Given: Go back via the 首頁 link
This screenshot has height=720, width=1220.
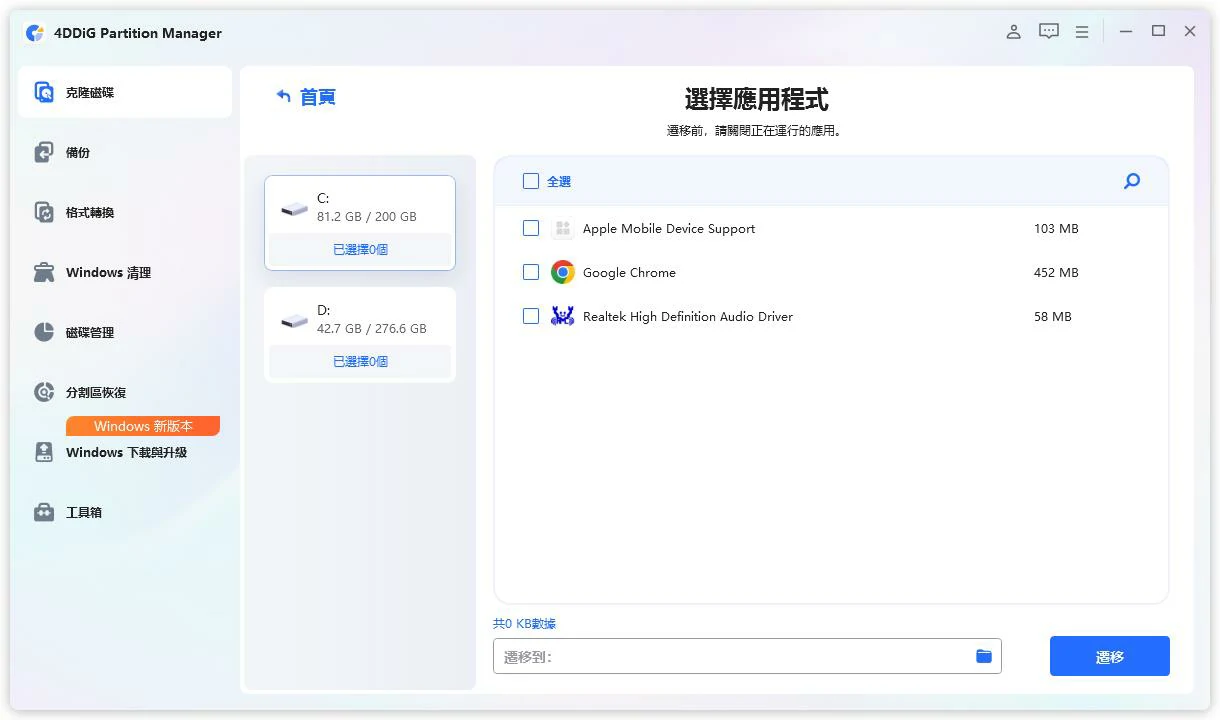Looking at the screenshot, I should tap(318, 97).
